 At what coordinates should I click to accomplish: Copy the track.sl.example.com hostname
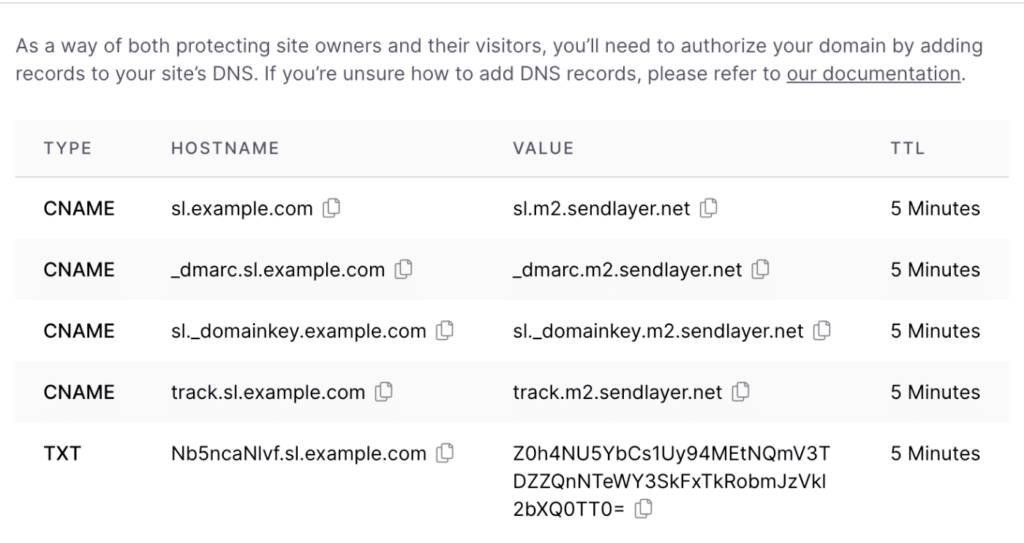tap(384, 393)
